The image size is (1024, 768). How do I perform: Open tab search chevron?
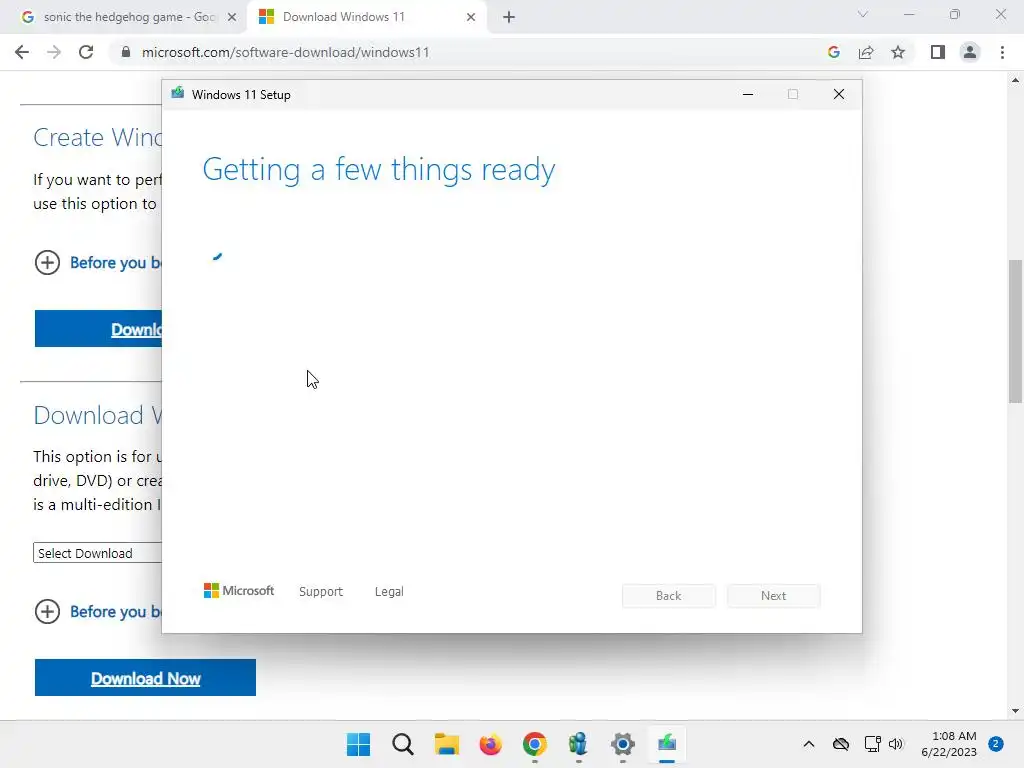pos(863,14)
